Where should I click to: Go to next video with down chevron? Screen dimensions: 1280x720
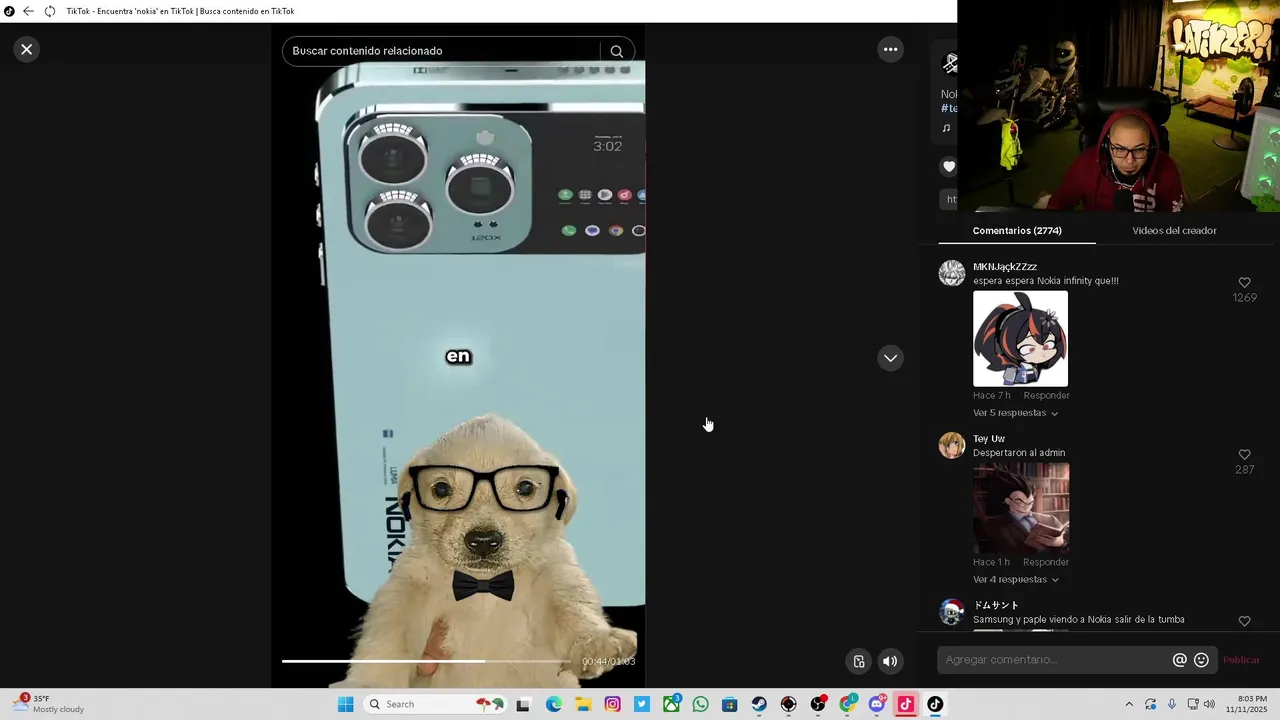tap(890, 358)
